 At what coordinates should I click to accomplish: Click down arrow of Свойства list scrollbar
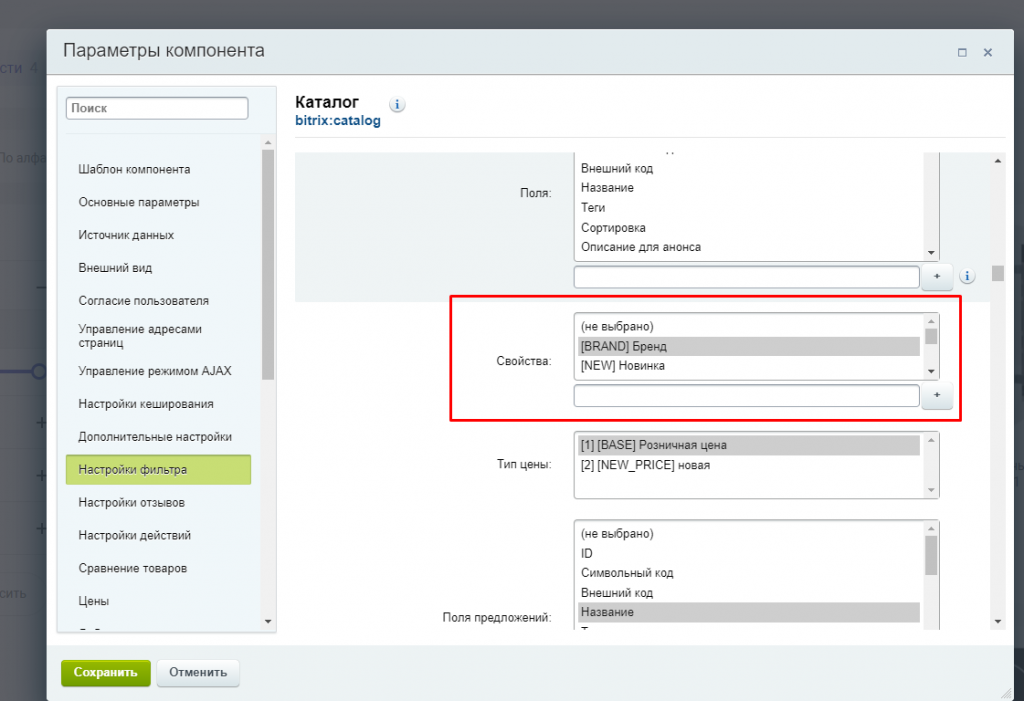pyautogui.click(x=931, y=372)
